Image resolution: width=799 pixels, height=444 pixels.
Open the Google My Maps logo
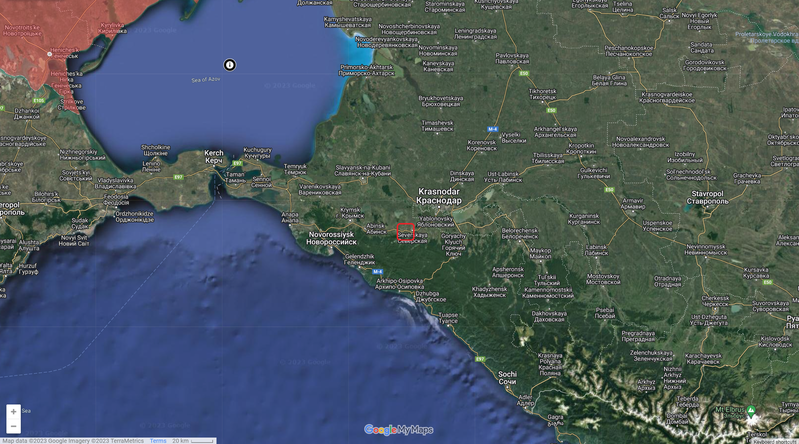(x=399, y=430)
